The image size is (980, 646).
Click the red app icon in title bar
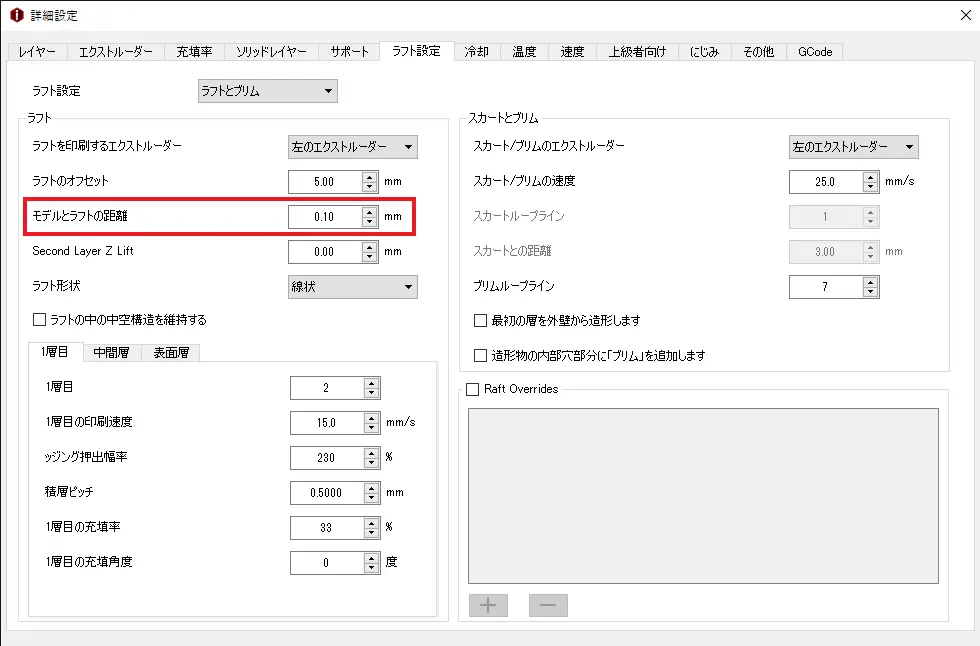(17, 16)
